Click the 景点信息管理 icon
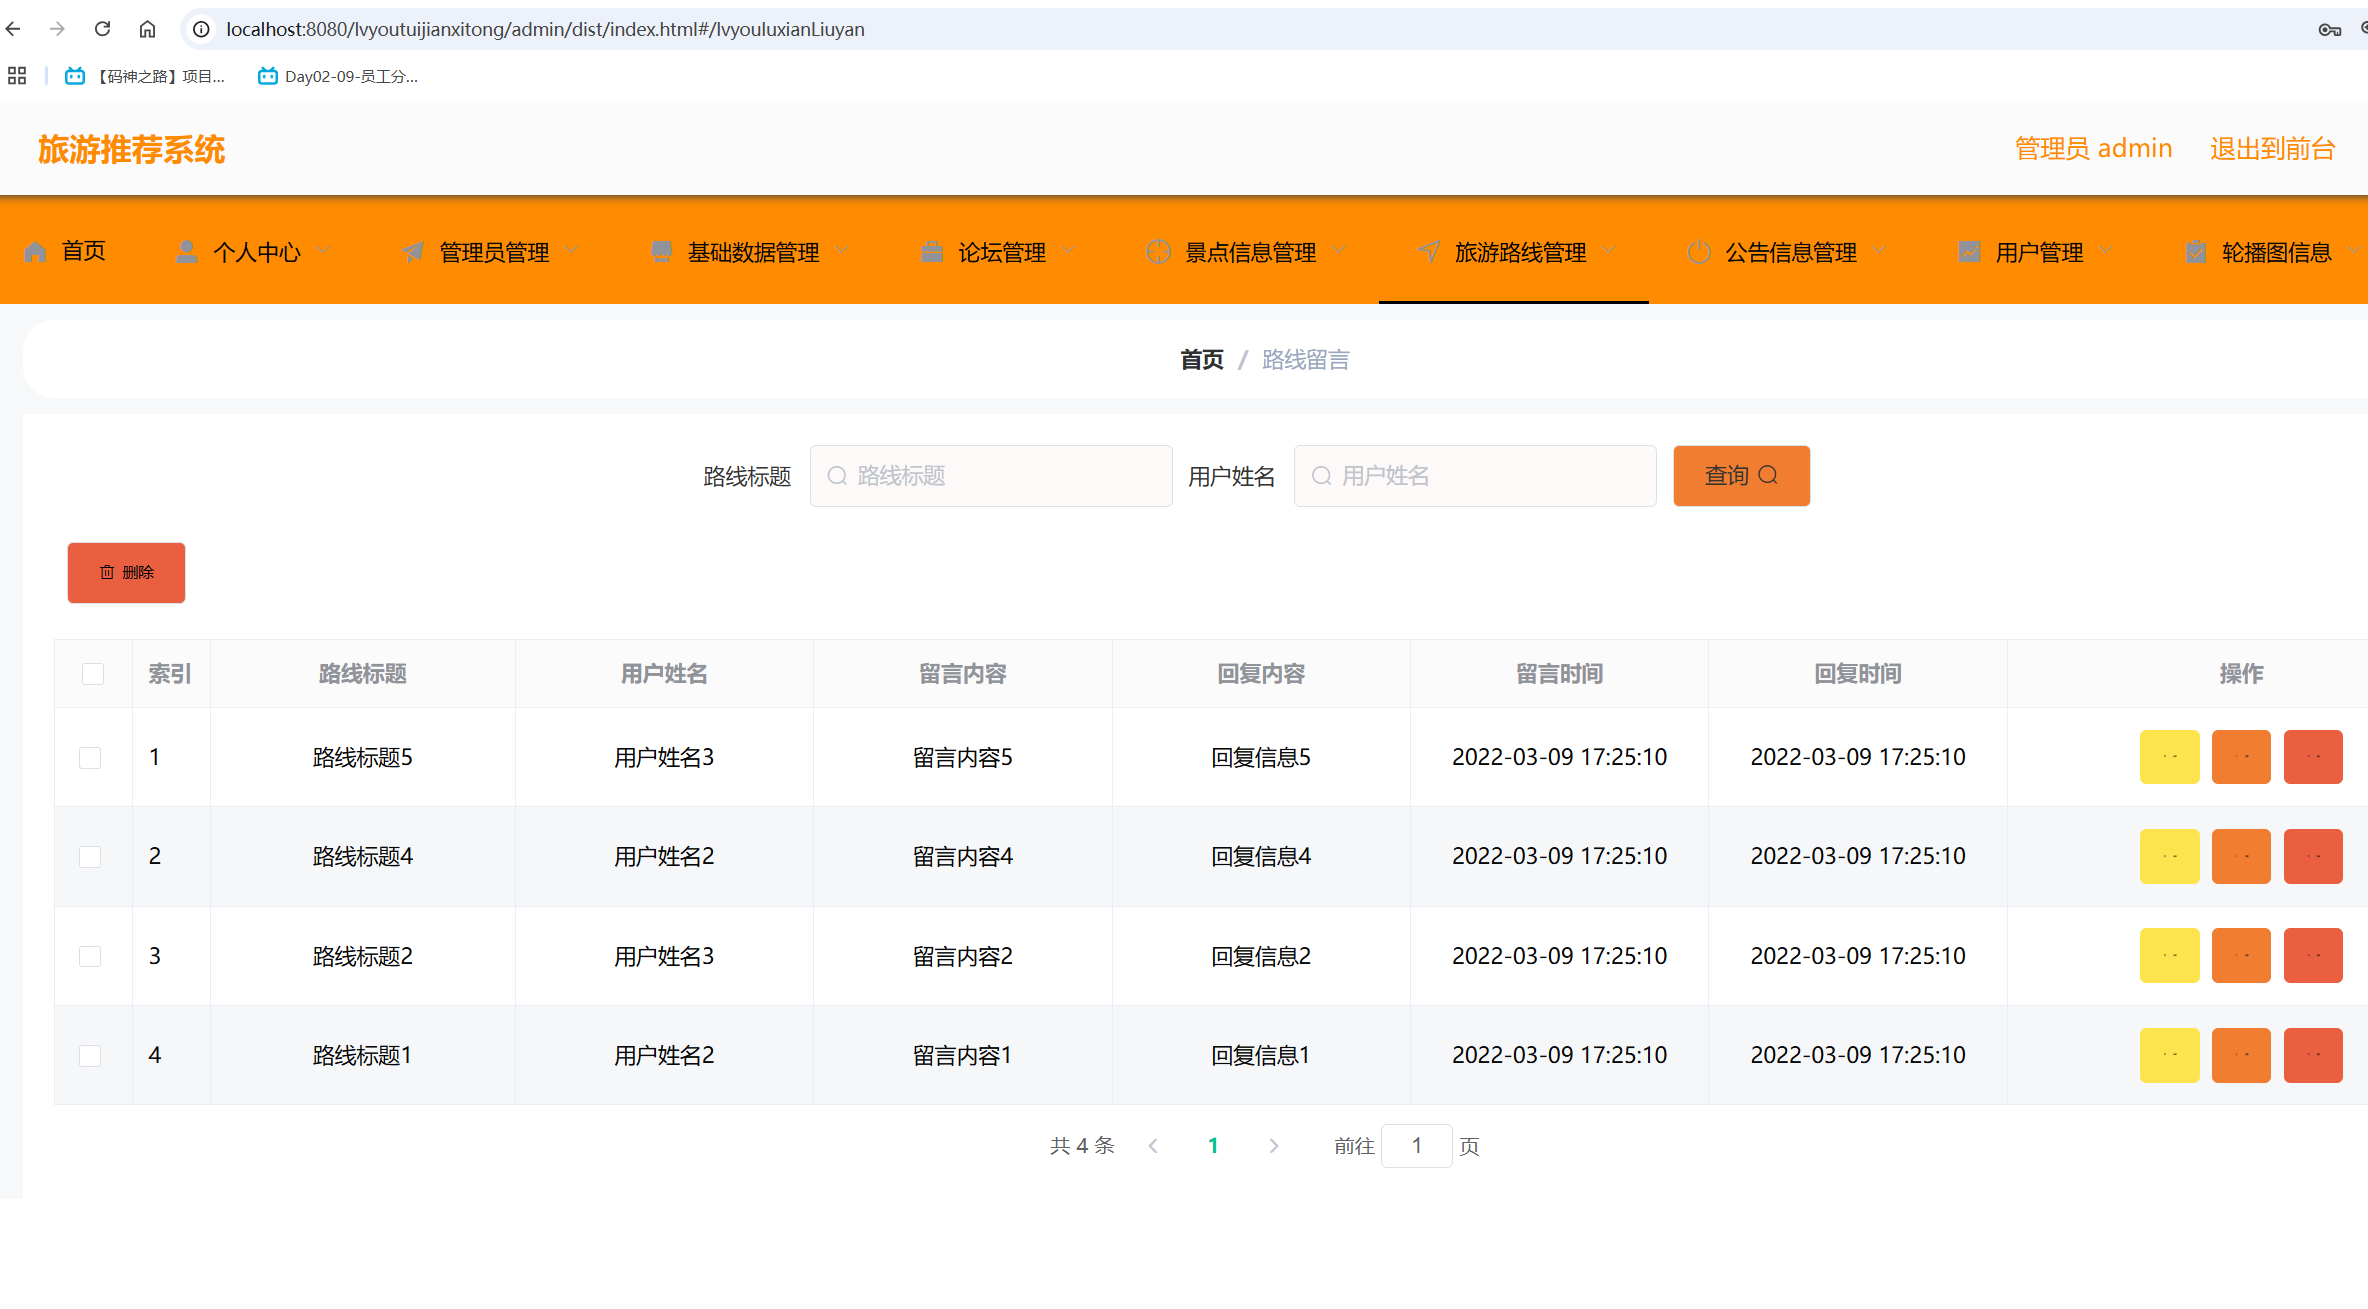This screenshot has width=2368, height=1309. [1158, 252]
